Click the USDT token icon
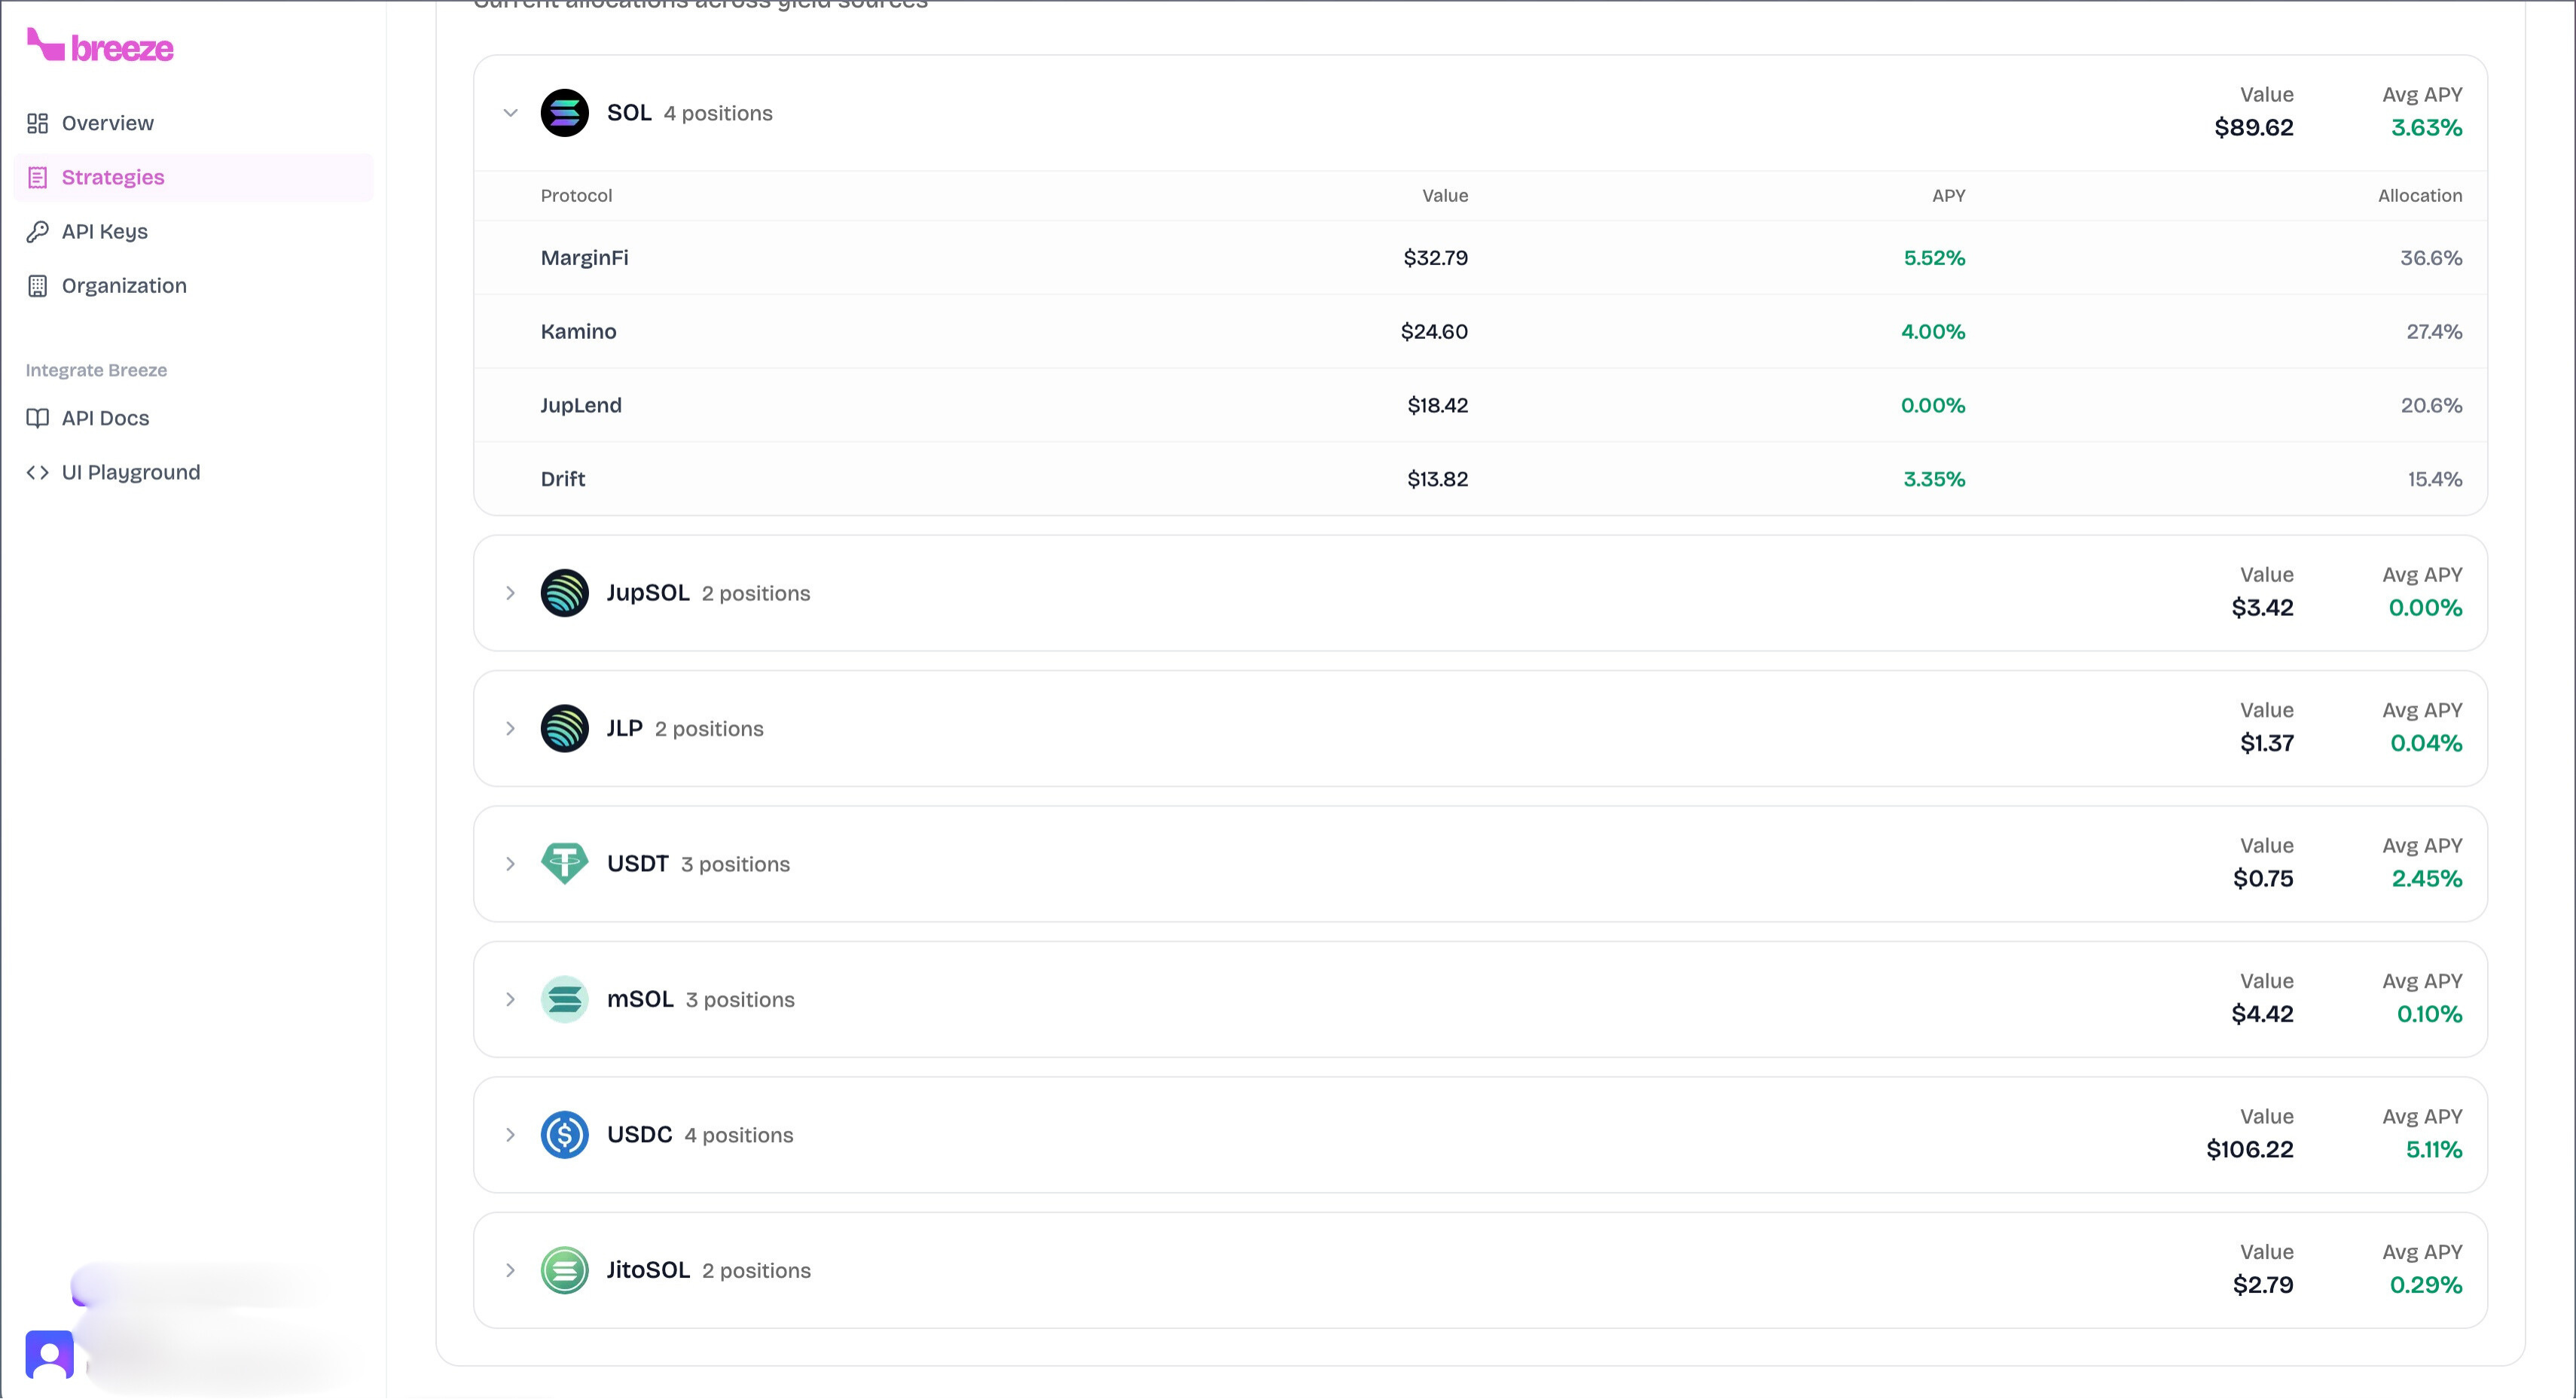 tap(565, 863)
